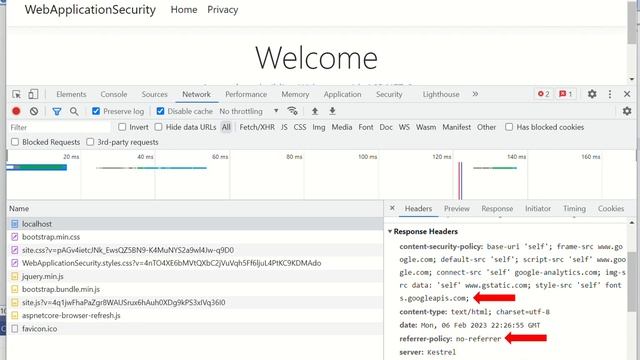The height and width of the screenshot is (360, 640).
Task: Export HAR file with download arrow
Action: 332,111
